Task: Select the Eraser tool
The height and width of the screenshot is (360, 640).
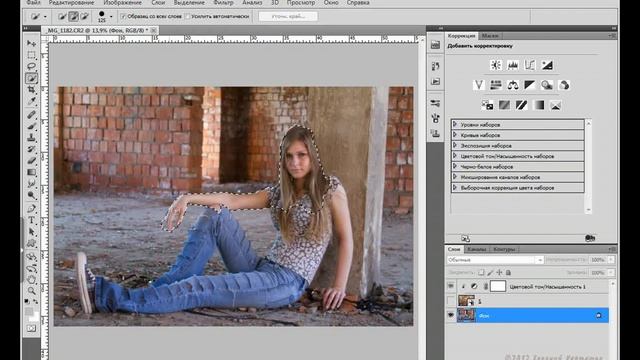Action: click(x=31, y=161)
